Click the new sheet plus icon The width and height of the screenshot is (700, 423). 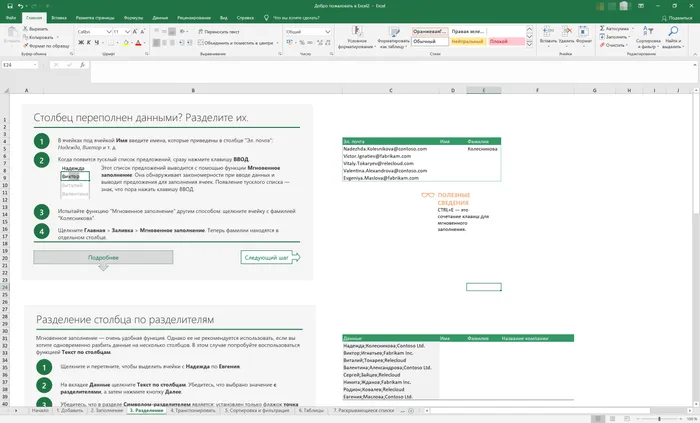tap(411, 411)
